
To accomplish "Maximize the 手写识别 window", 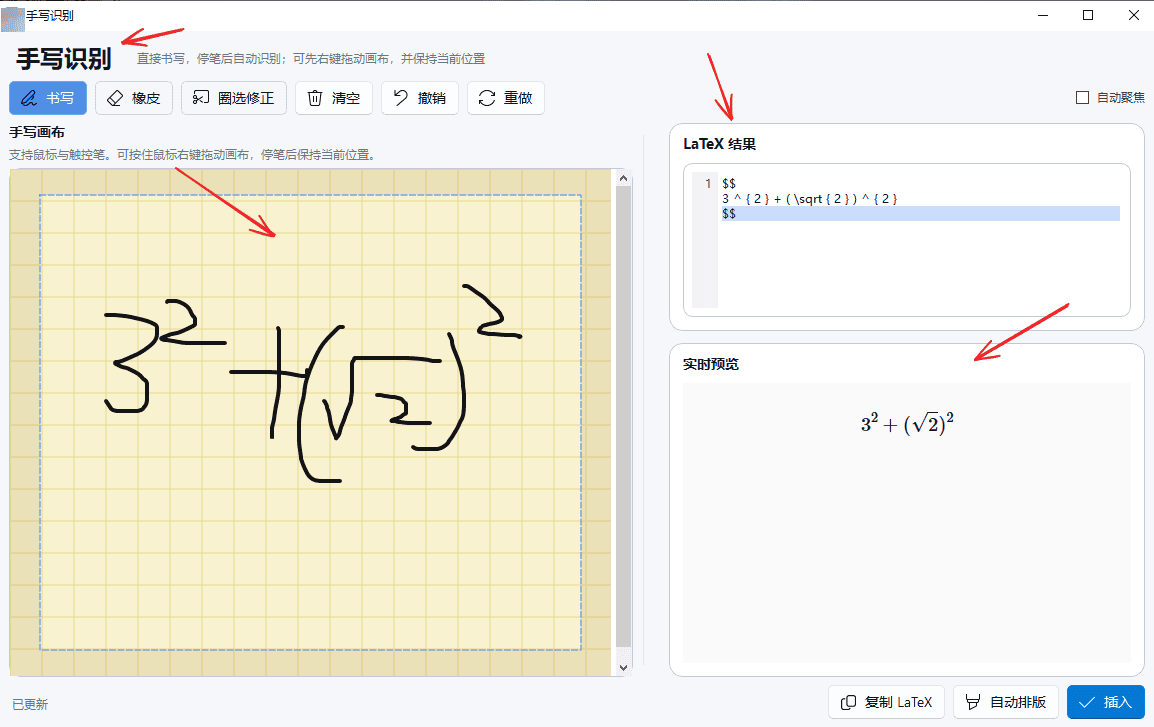I will click(1088, 15).
